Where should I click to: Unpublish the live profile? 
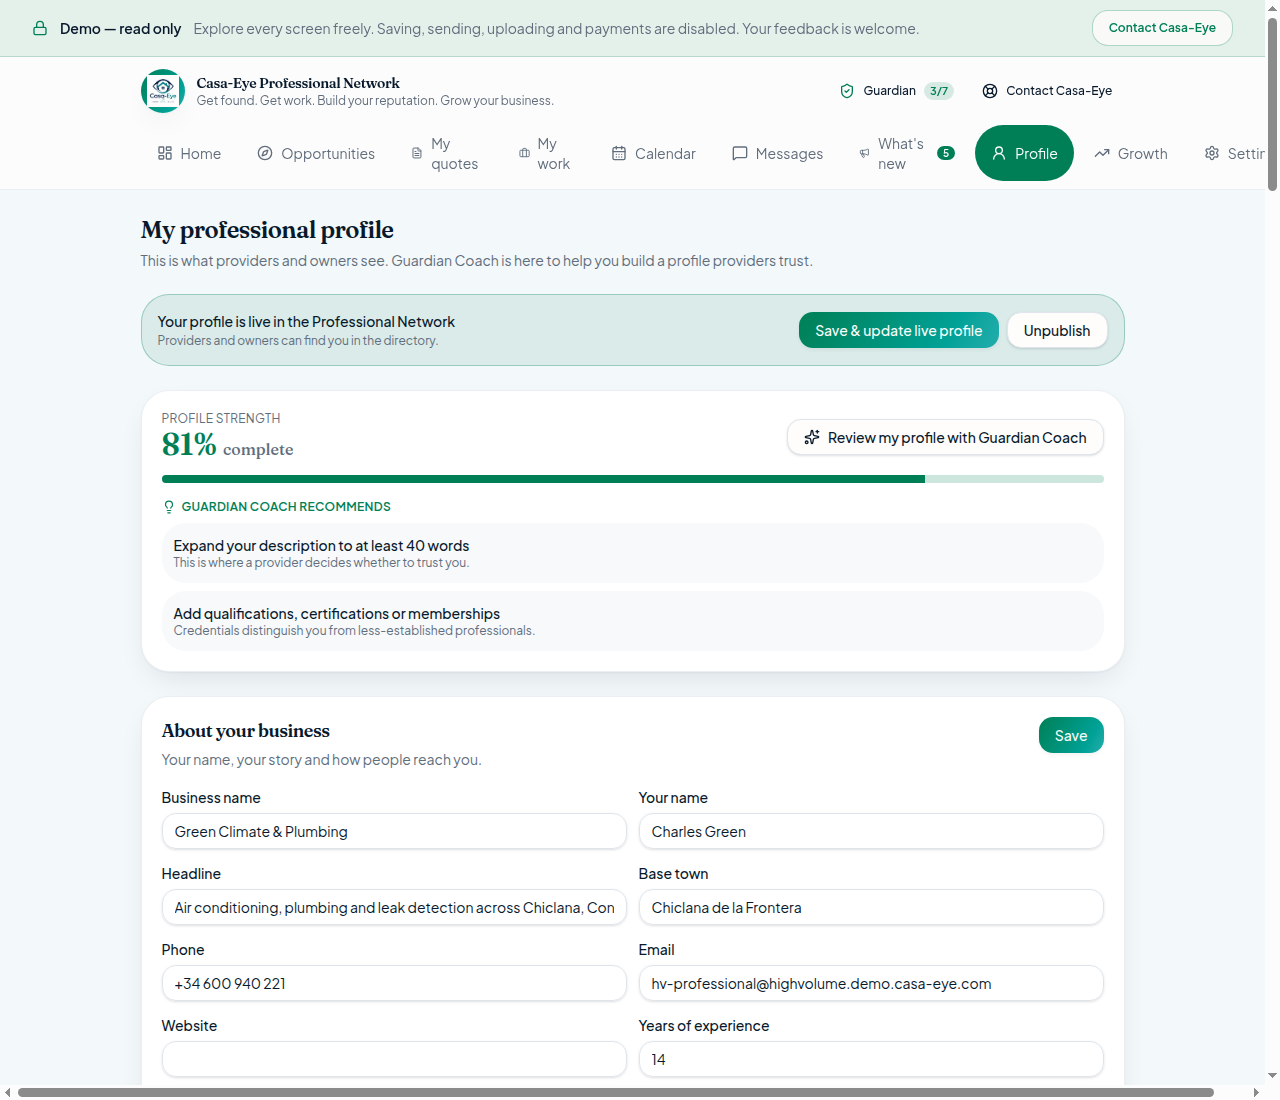(x=1057, y=330)
